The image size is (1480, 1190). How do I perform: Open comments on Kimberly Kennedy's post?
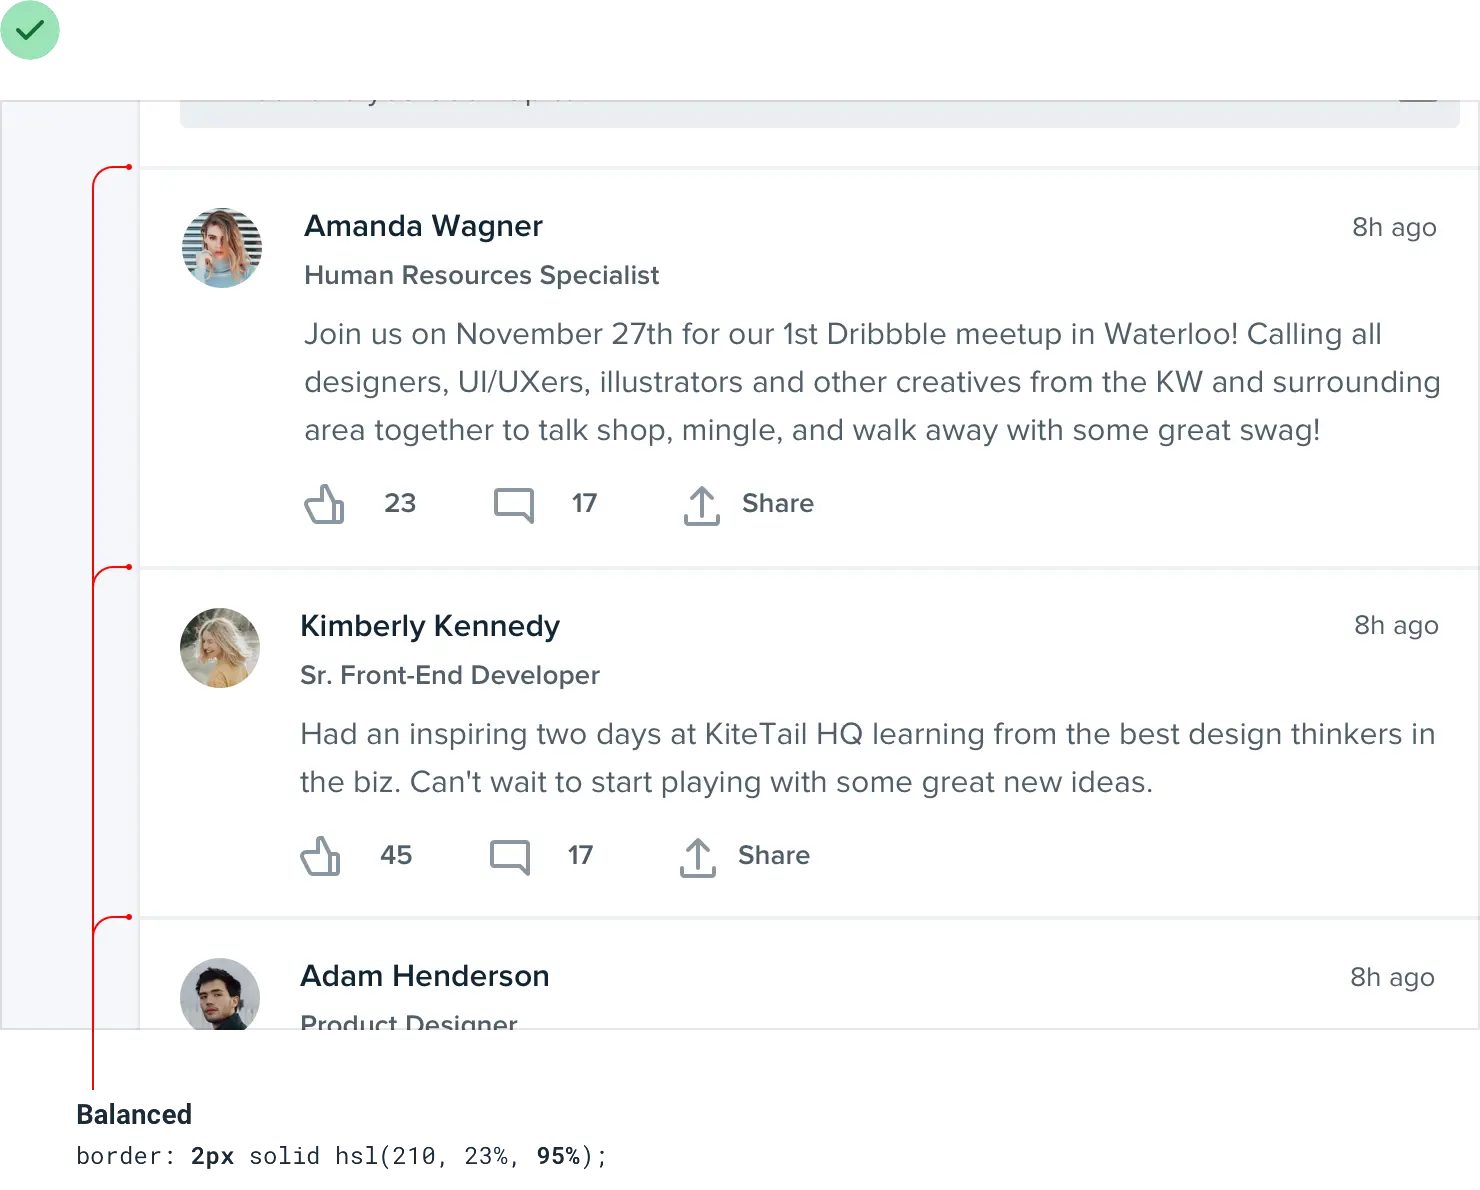point(510,856)
